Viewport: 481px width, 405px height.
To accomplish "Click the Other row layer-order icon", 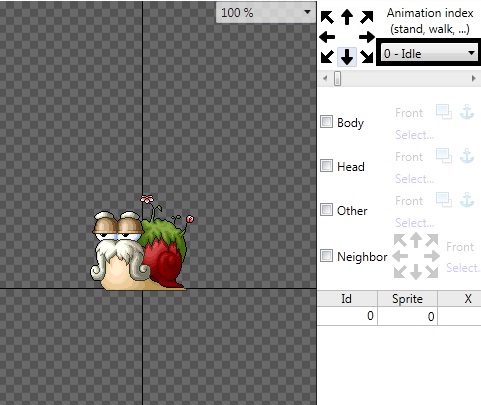I will click(x=444, y=200).
